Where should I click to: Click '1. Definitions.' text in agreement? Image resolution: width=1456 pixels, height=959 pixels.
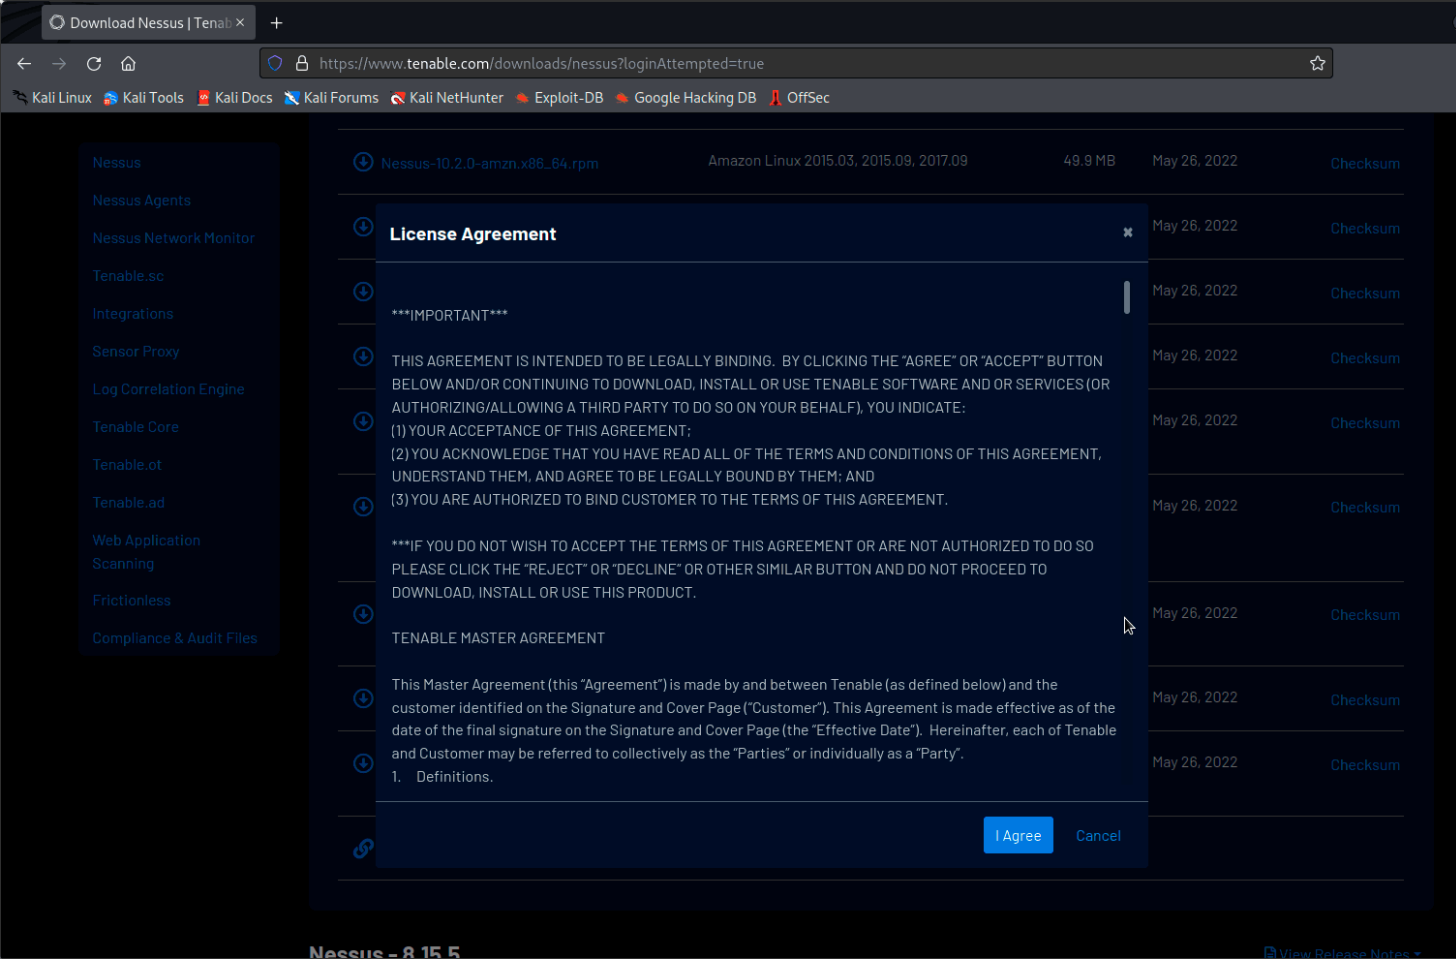coord(442,776)
